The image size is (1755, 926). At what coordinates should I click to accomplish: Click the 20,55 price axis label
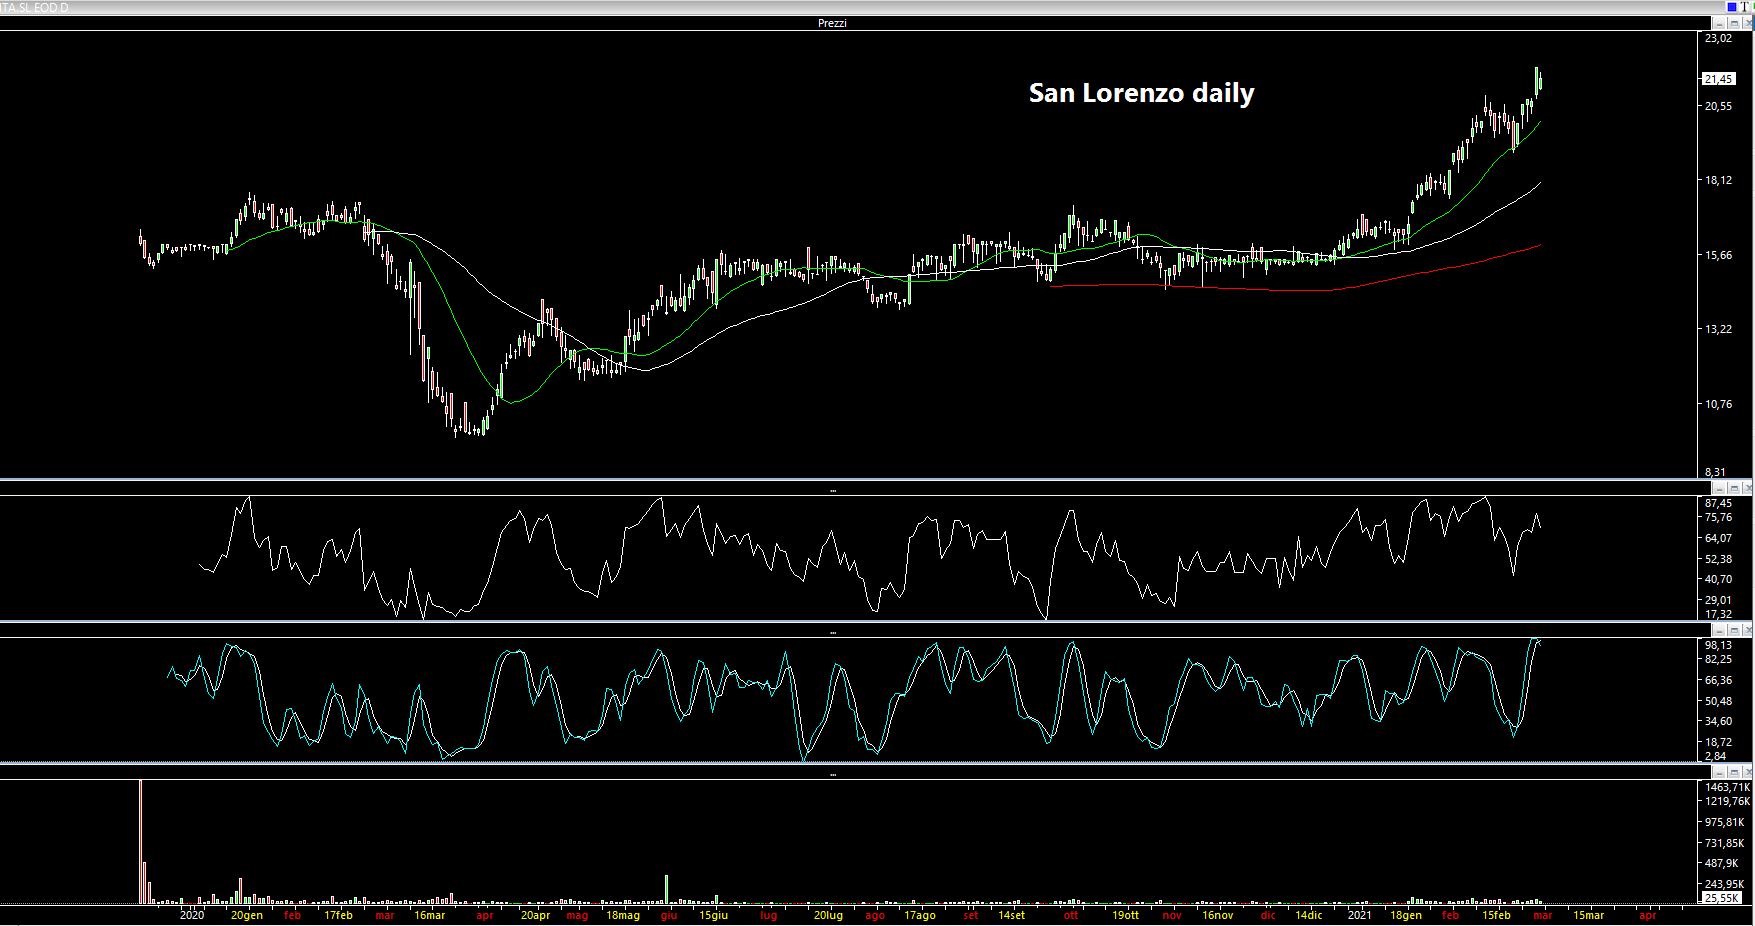1719,106
